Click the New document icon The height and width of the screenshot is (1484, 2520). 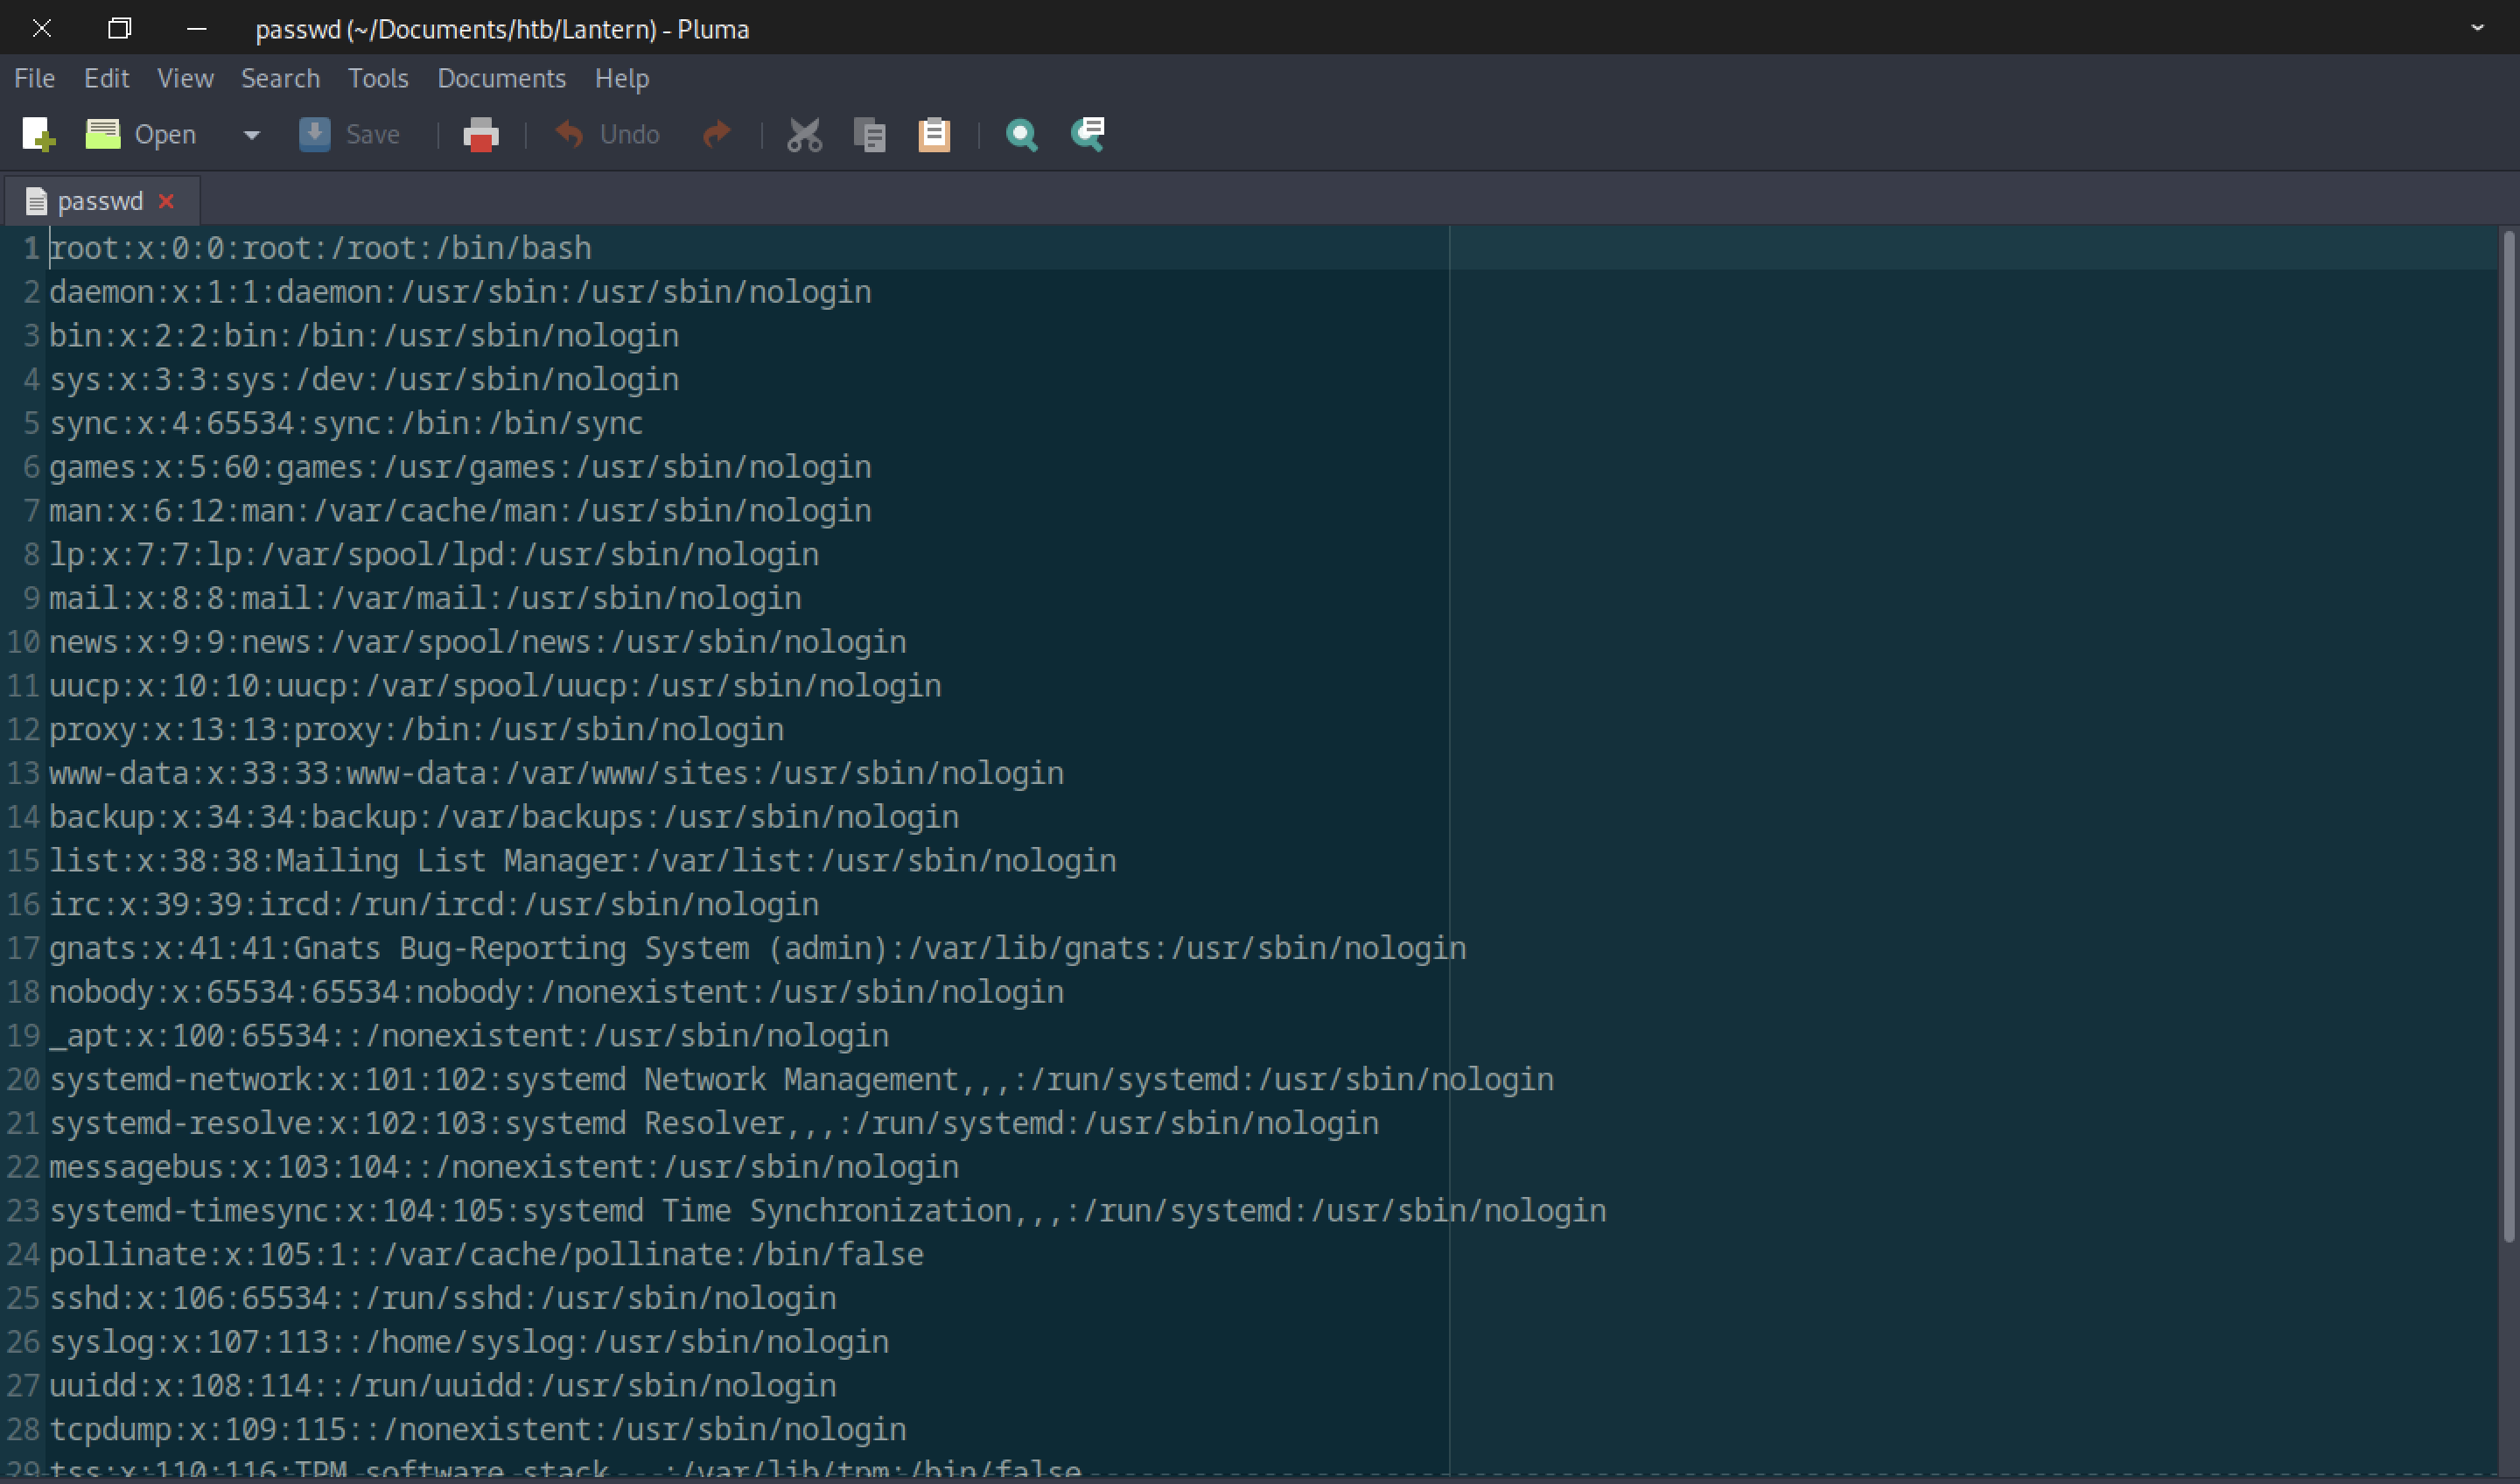(38, 134)
